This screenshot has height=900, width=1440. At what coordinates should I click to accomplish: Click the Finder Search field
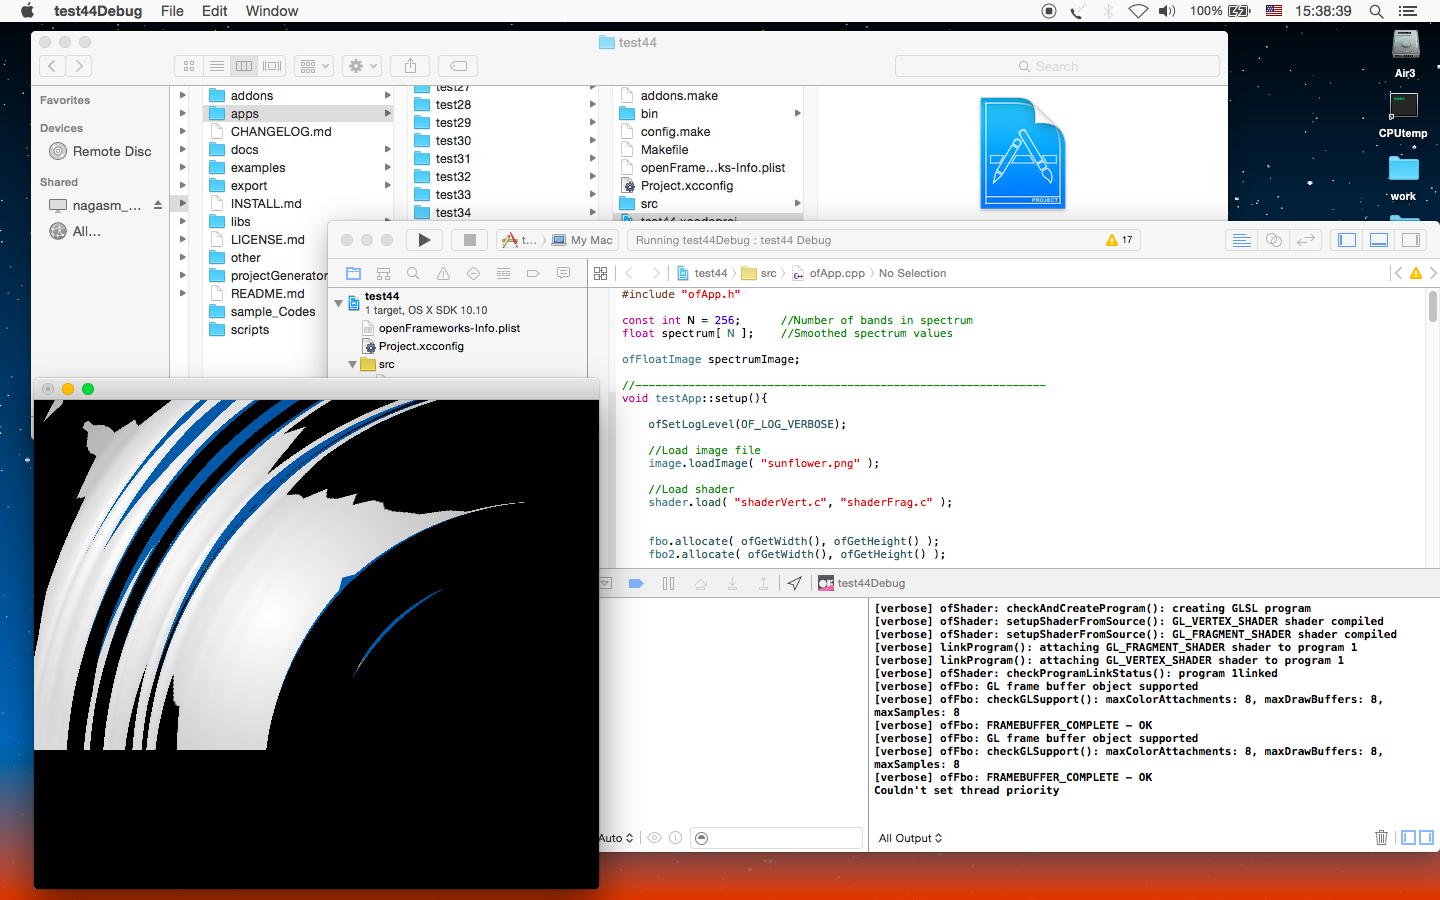[1056, 66]
